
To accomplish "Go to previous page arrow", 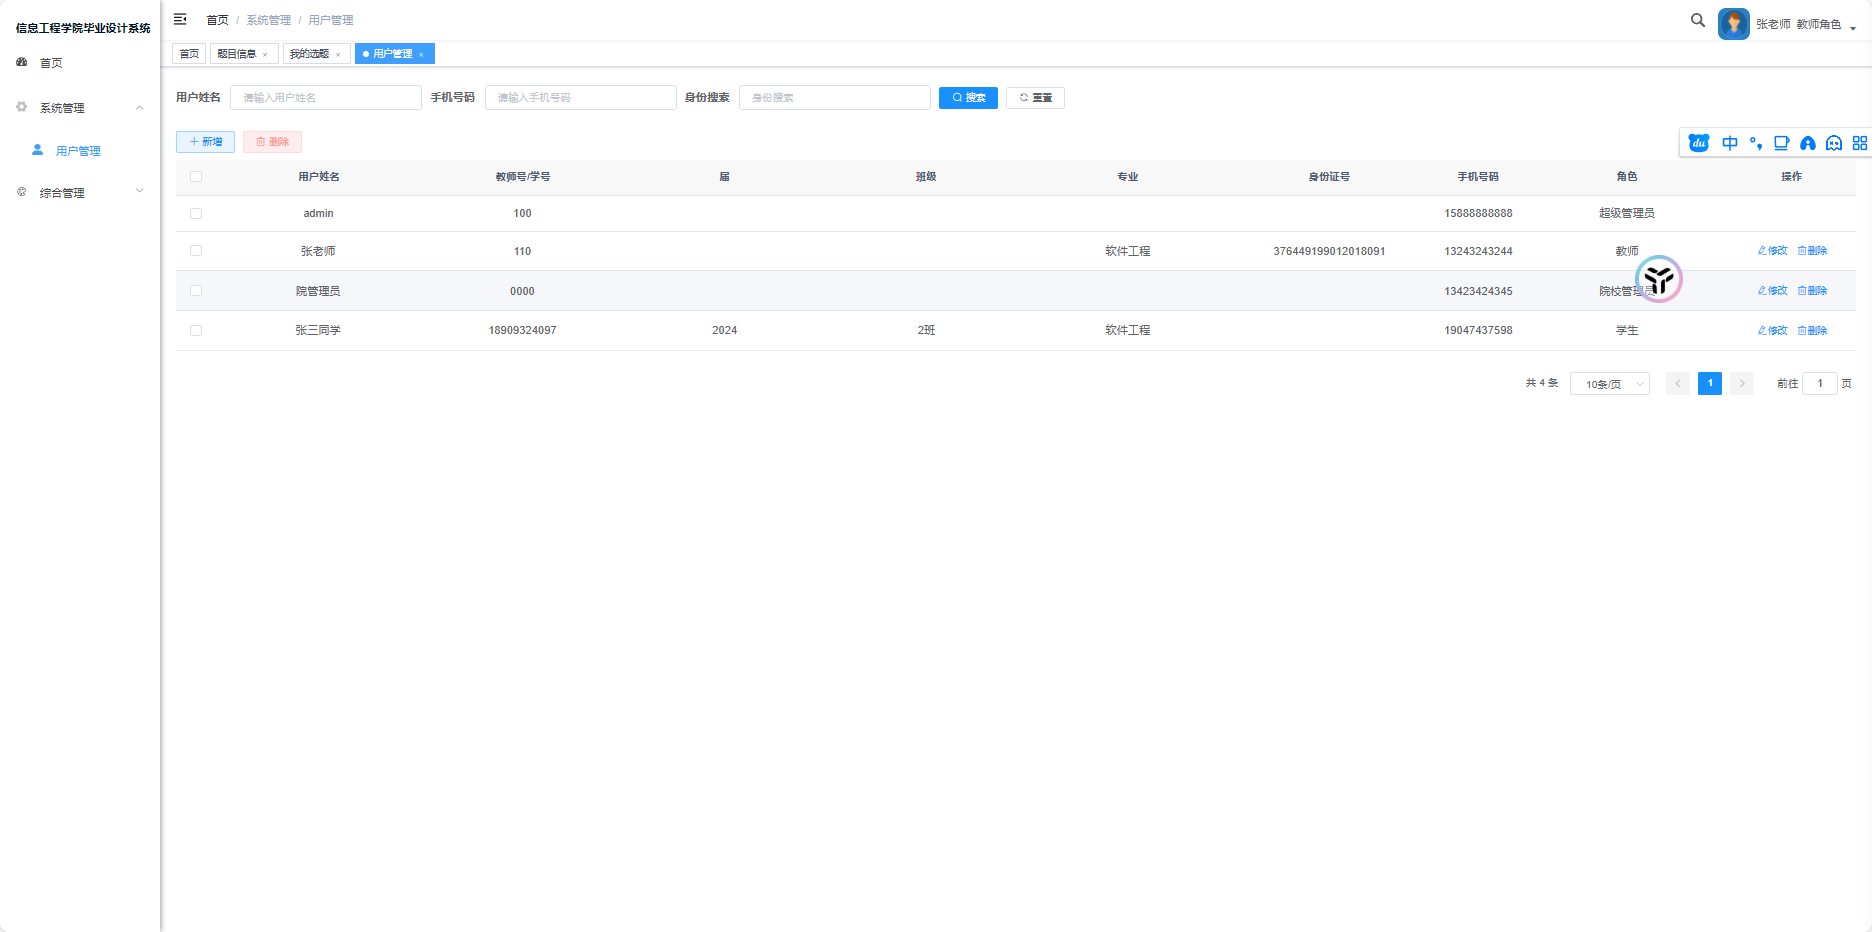I will point(1678,383).
